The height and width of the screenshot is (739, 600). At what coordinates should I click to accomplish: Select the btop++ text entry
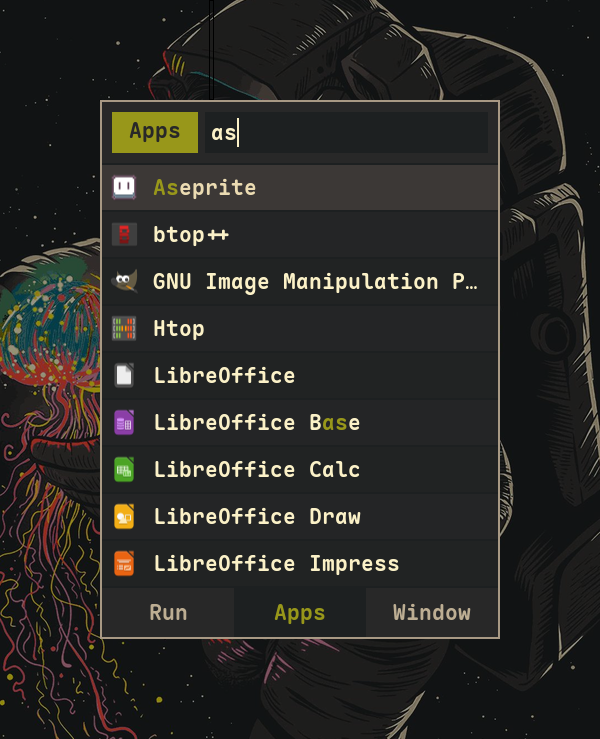point(191,235)
